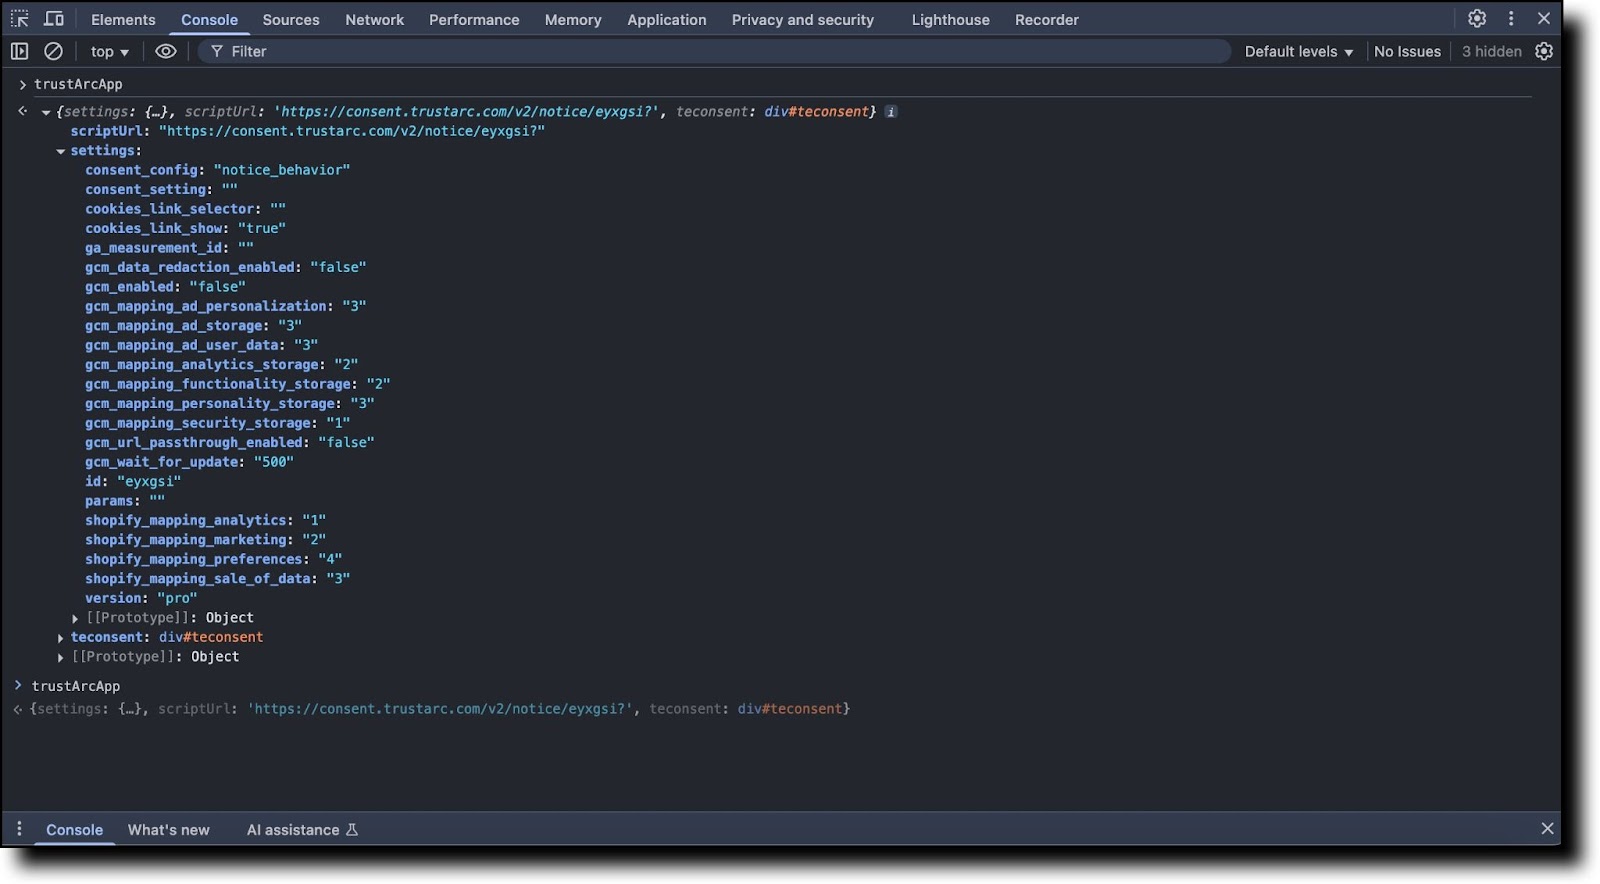Open console settings gear beside 3 hidden
The height and width of the screenshot is (884, 1600).
coord(1544,51)
